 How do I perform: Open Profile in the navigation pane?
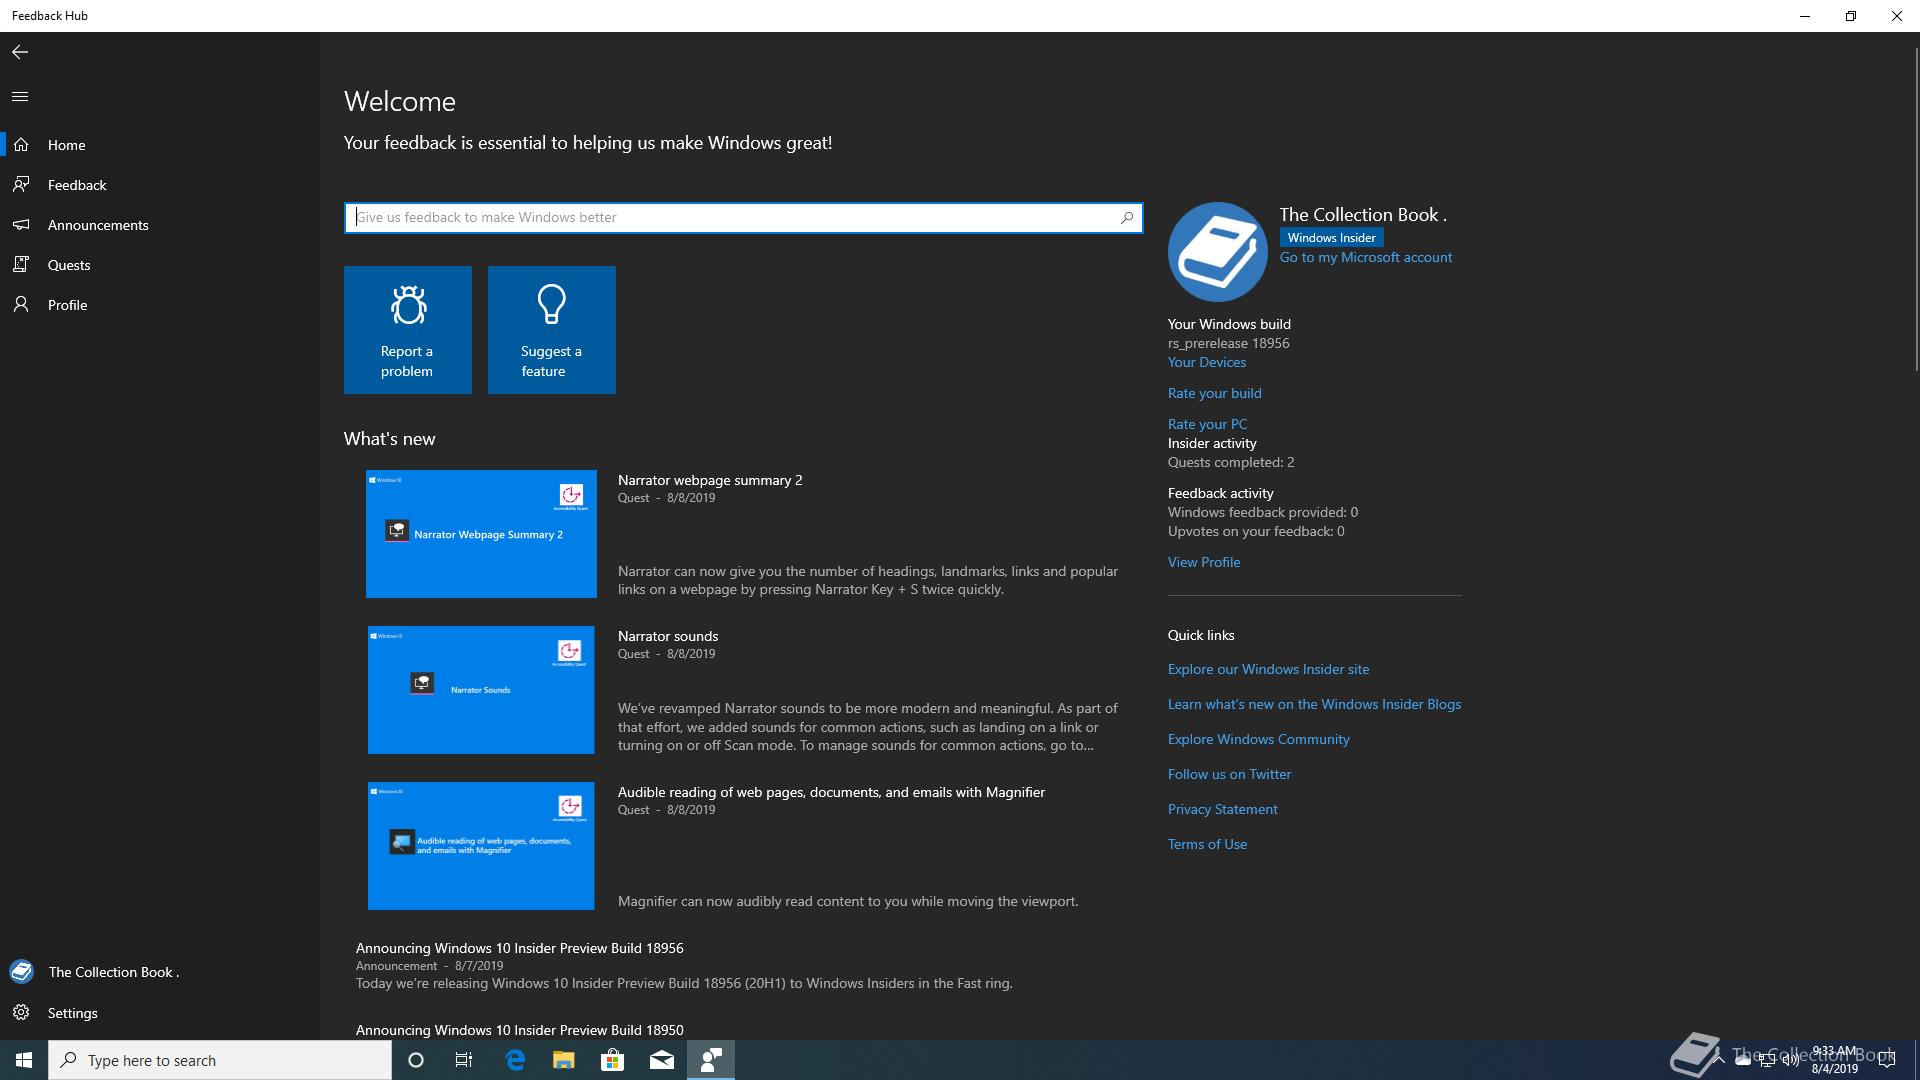160,305
